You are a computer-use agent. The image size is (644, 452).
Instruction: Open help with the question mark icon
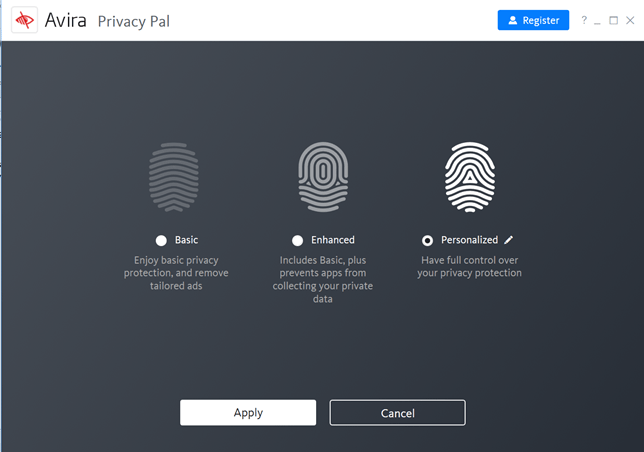584,20
